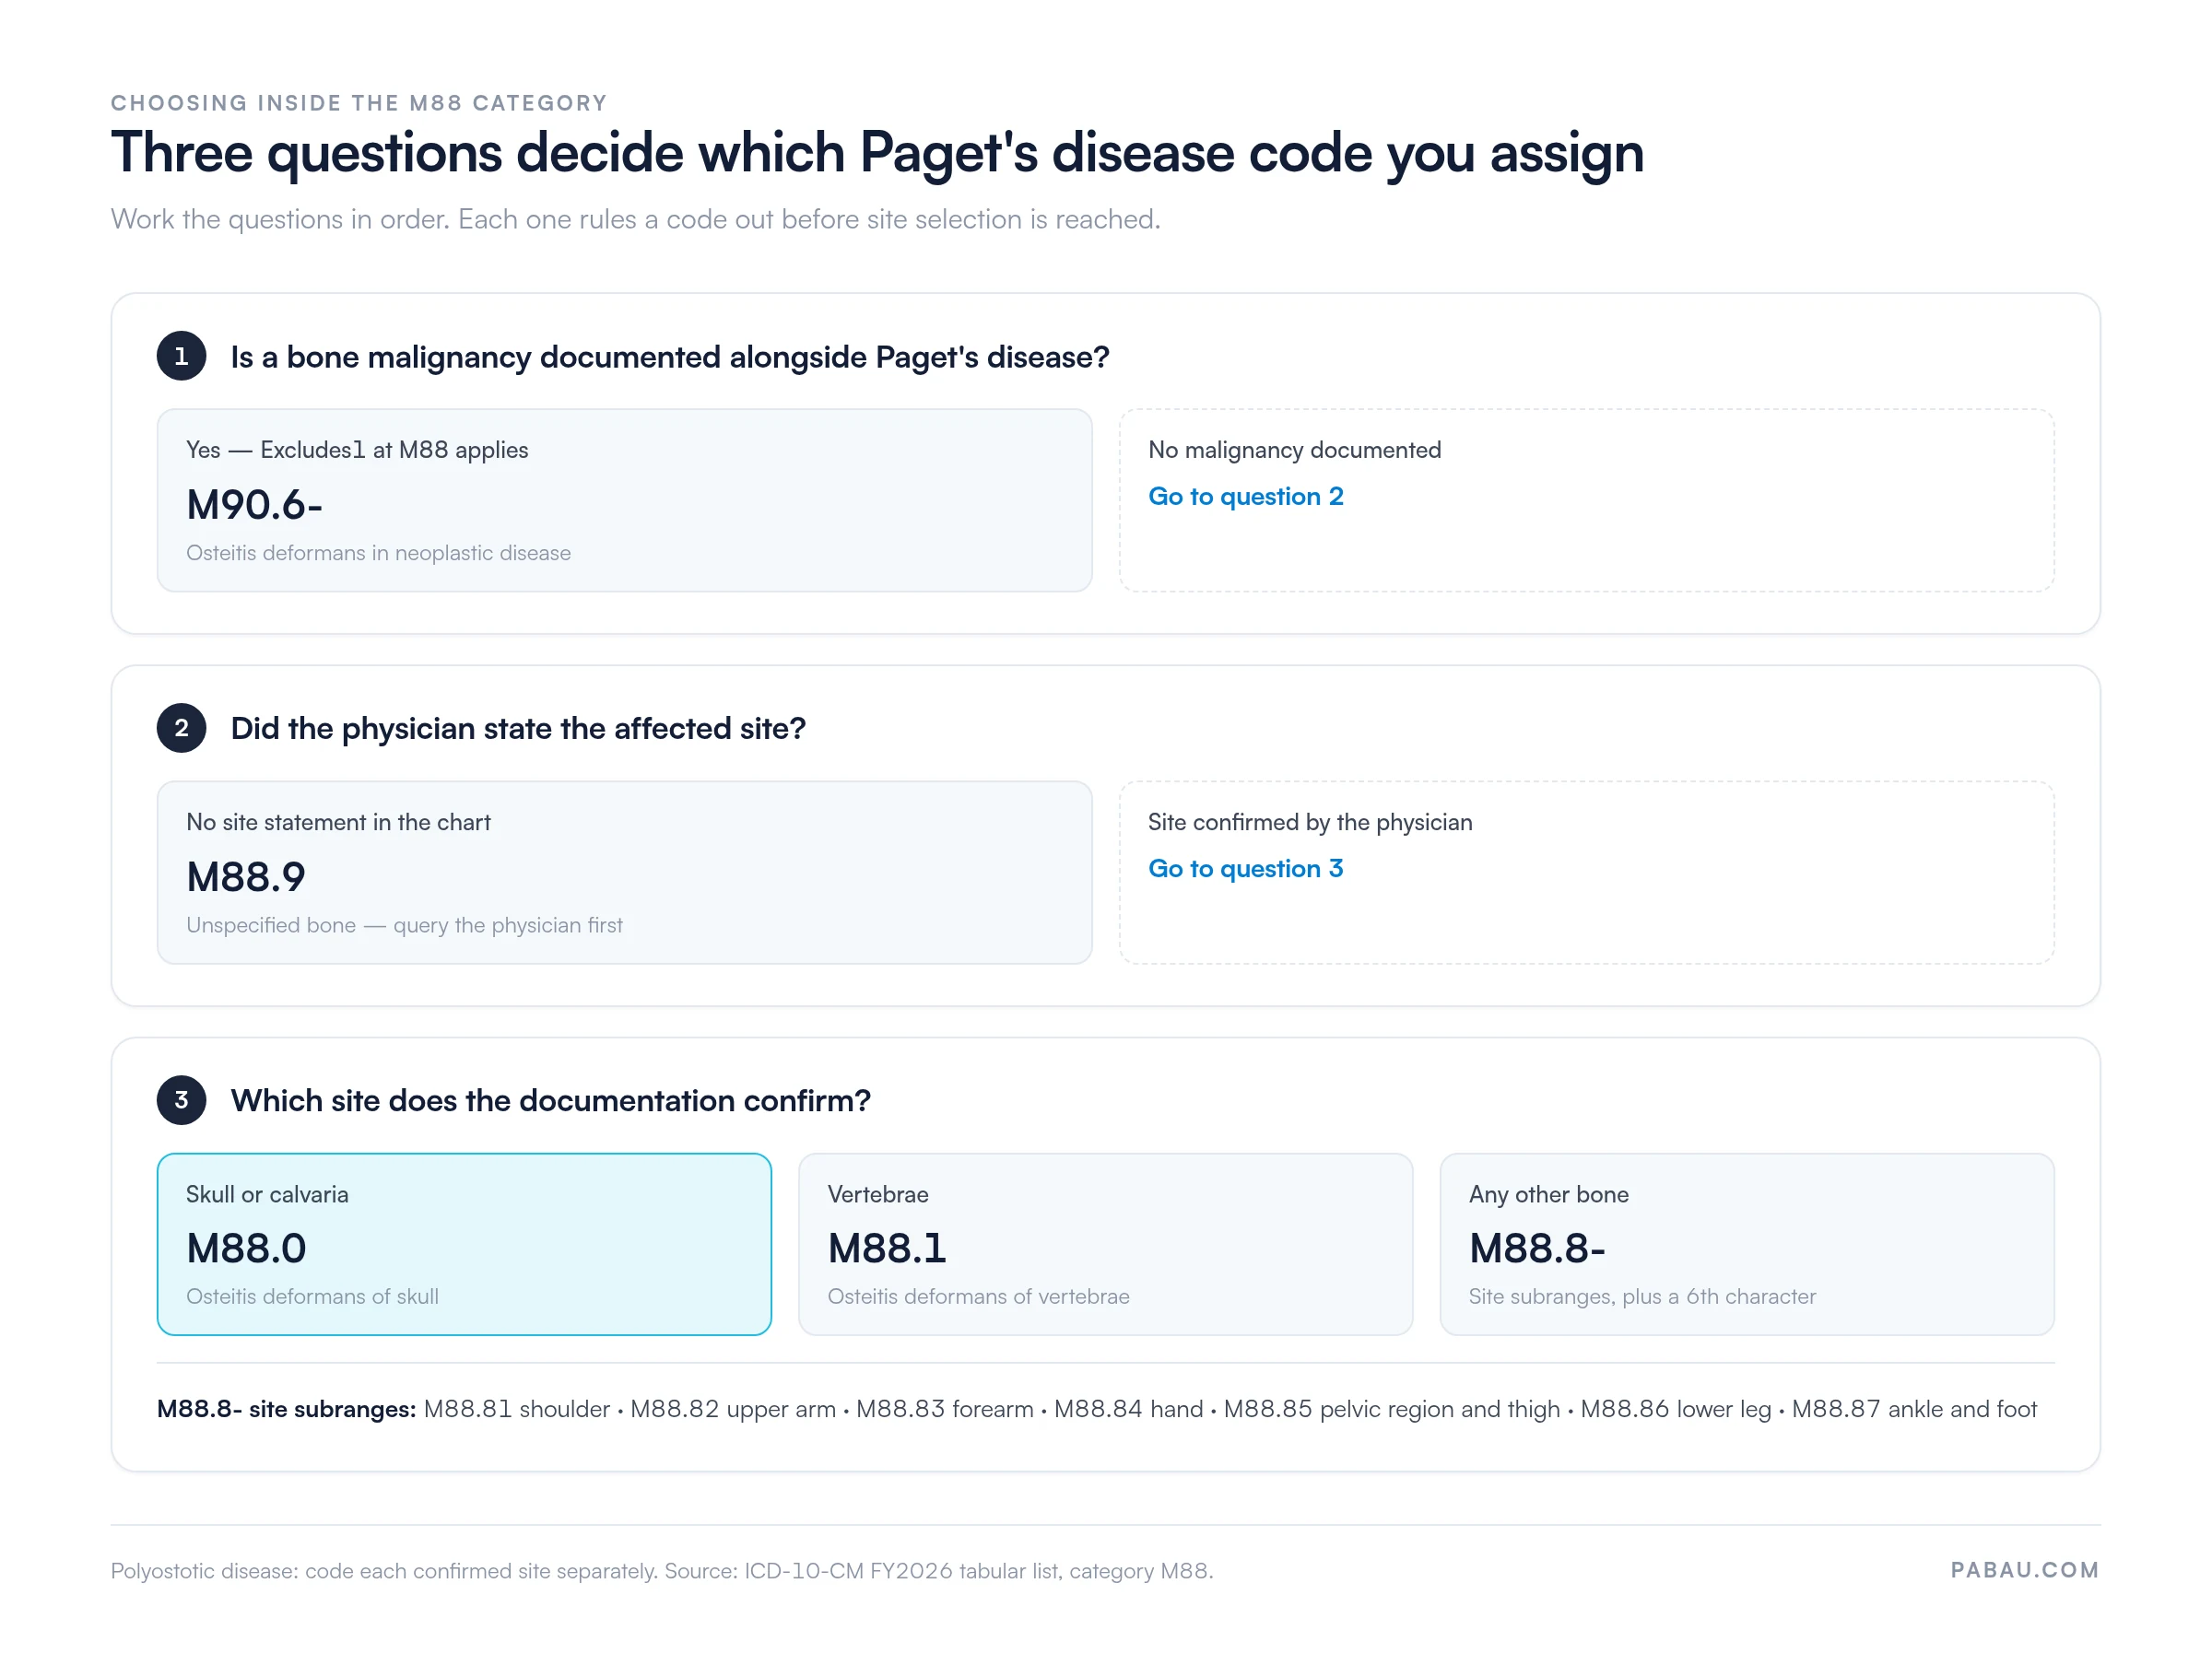
Task: Choose the M88.8- any other bone card
Action: click(x=1747, y=1244)
